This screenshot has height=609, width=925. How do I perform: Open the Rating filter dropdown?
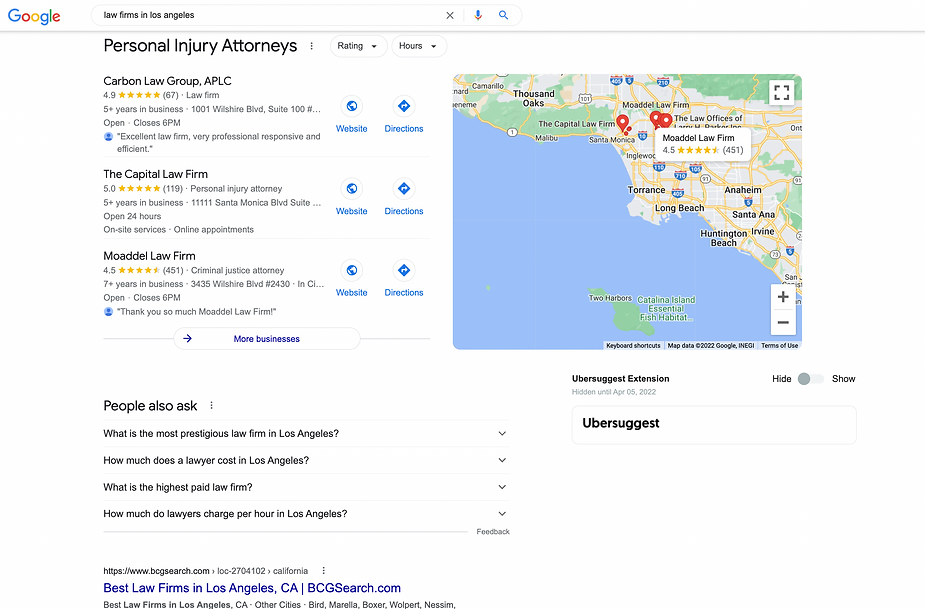(358, 46)
